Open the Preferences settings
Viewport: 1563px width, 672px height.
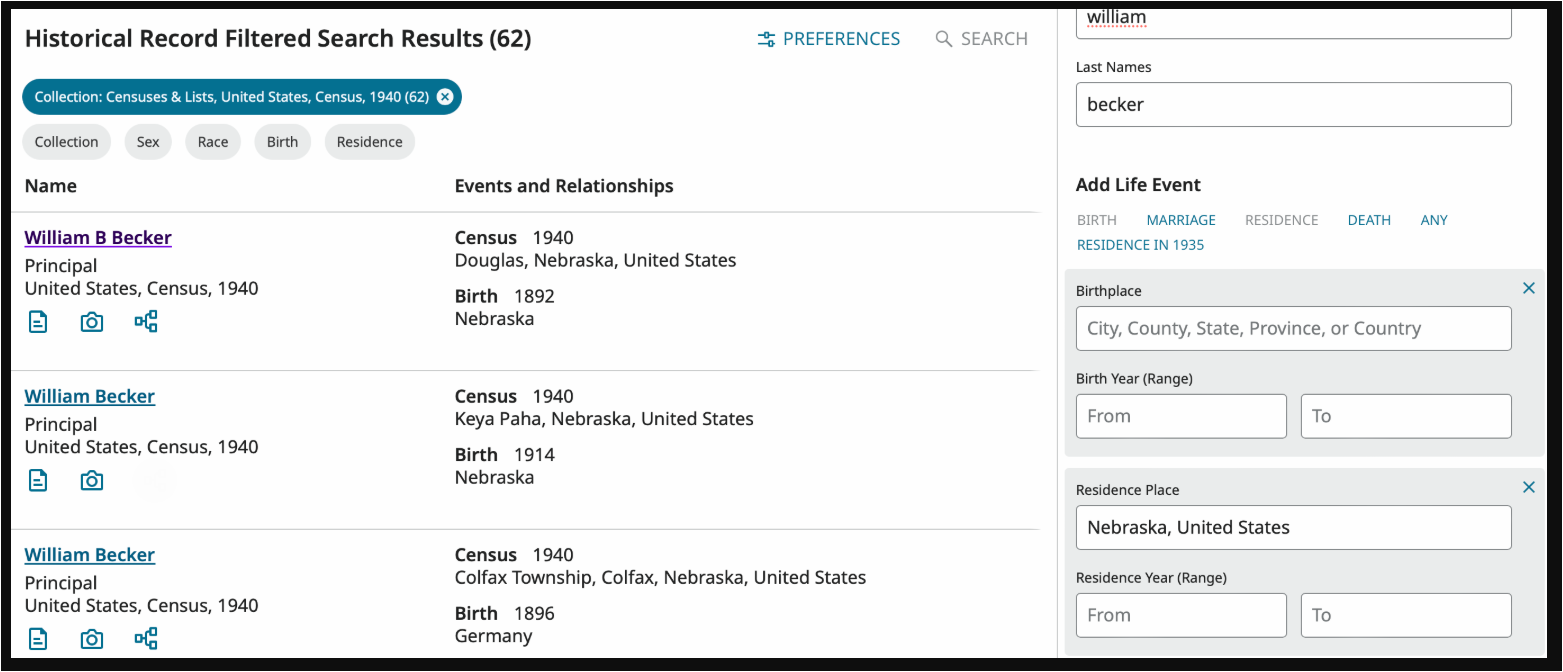click(829, 39)
